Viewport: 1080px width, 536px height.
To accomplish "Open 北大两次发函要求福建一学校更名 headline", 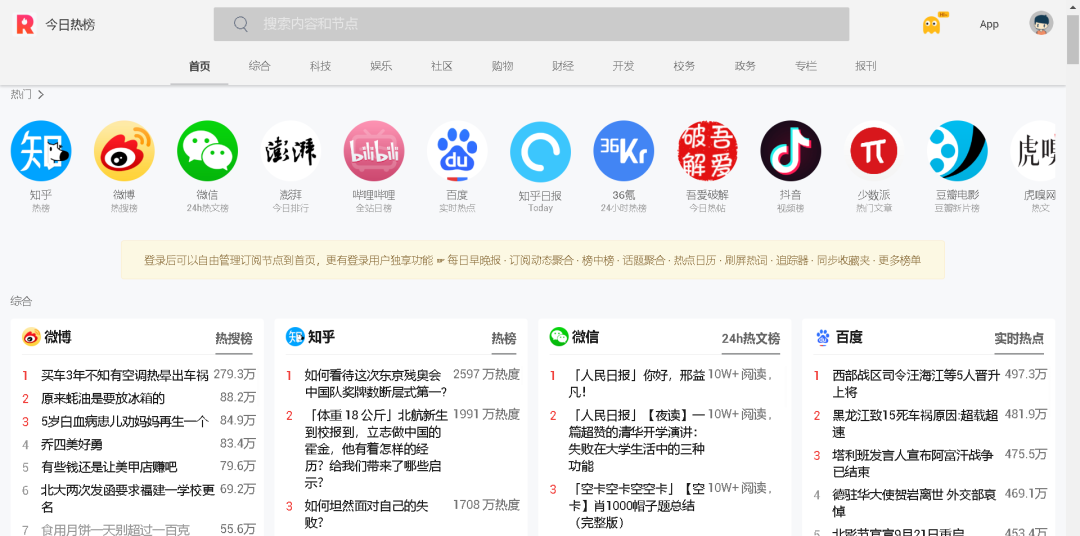I will pos(127,498).
